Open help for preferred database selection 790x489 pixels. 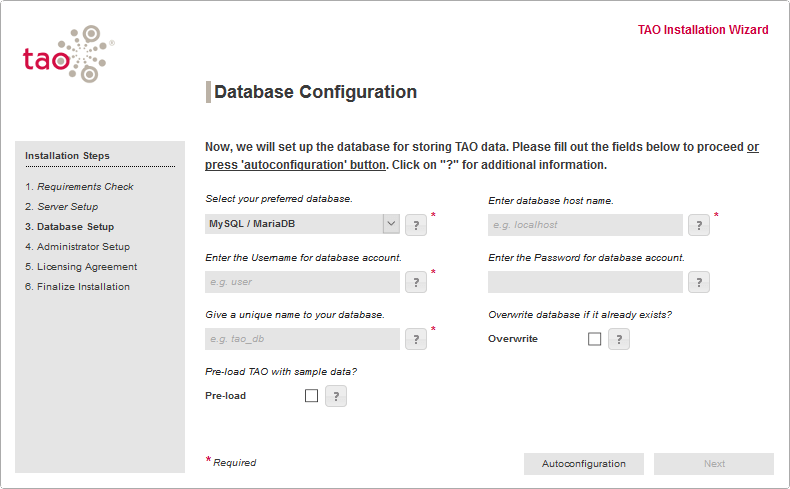point(416,225)
